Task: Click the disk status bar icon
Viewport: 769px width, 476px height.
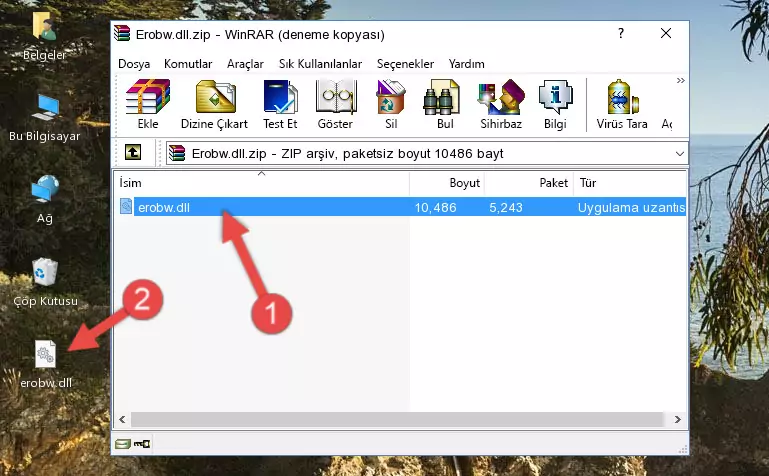Action: click(123, 444)
